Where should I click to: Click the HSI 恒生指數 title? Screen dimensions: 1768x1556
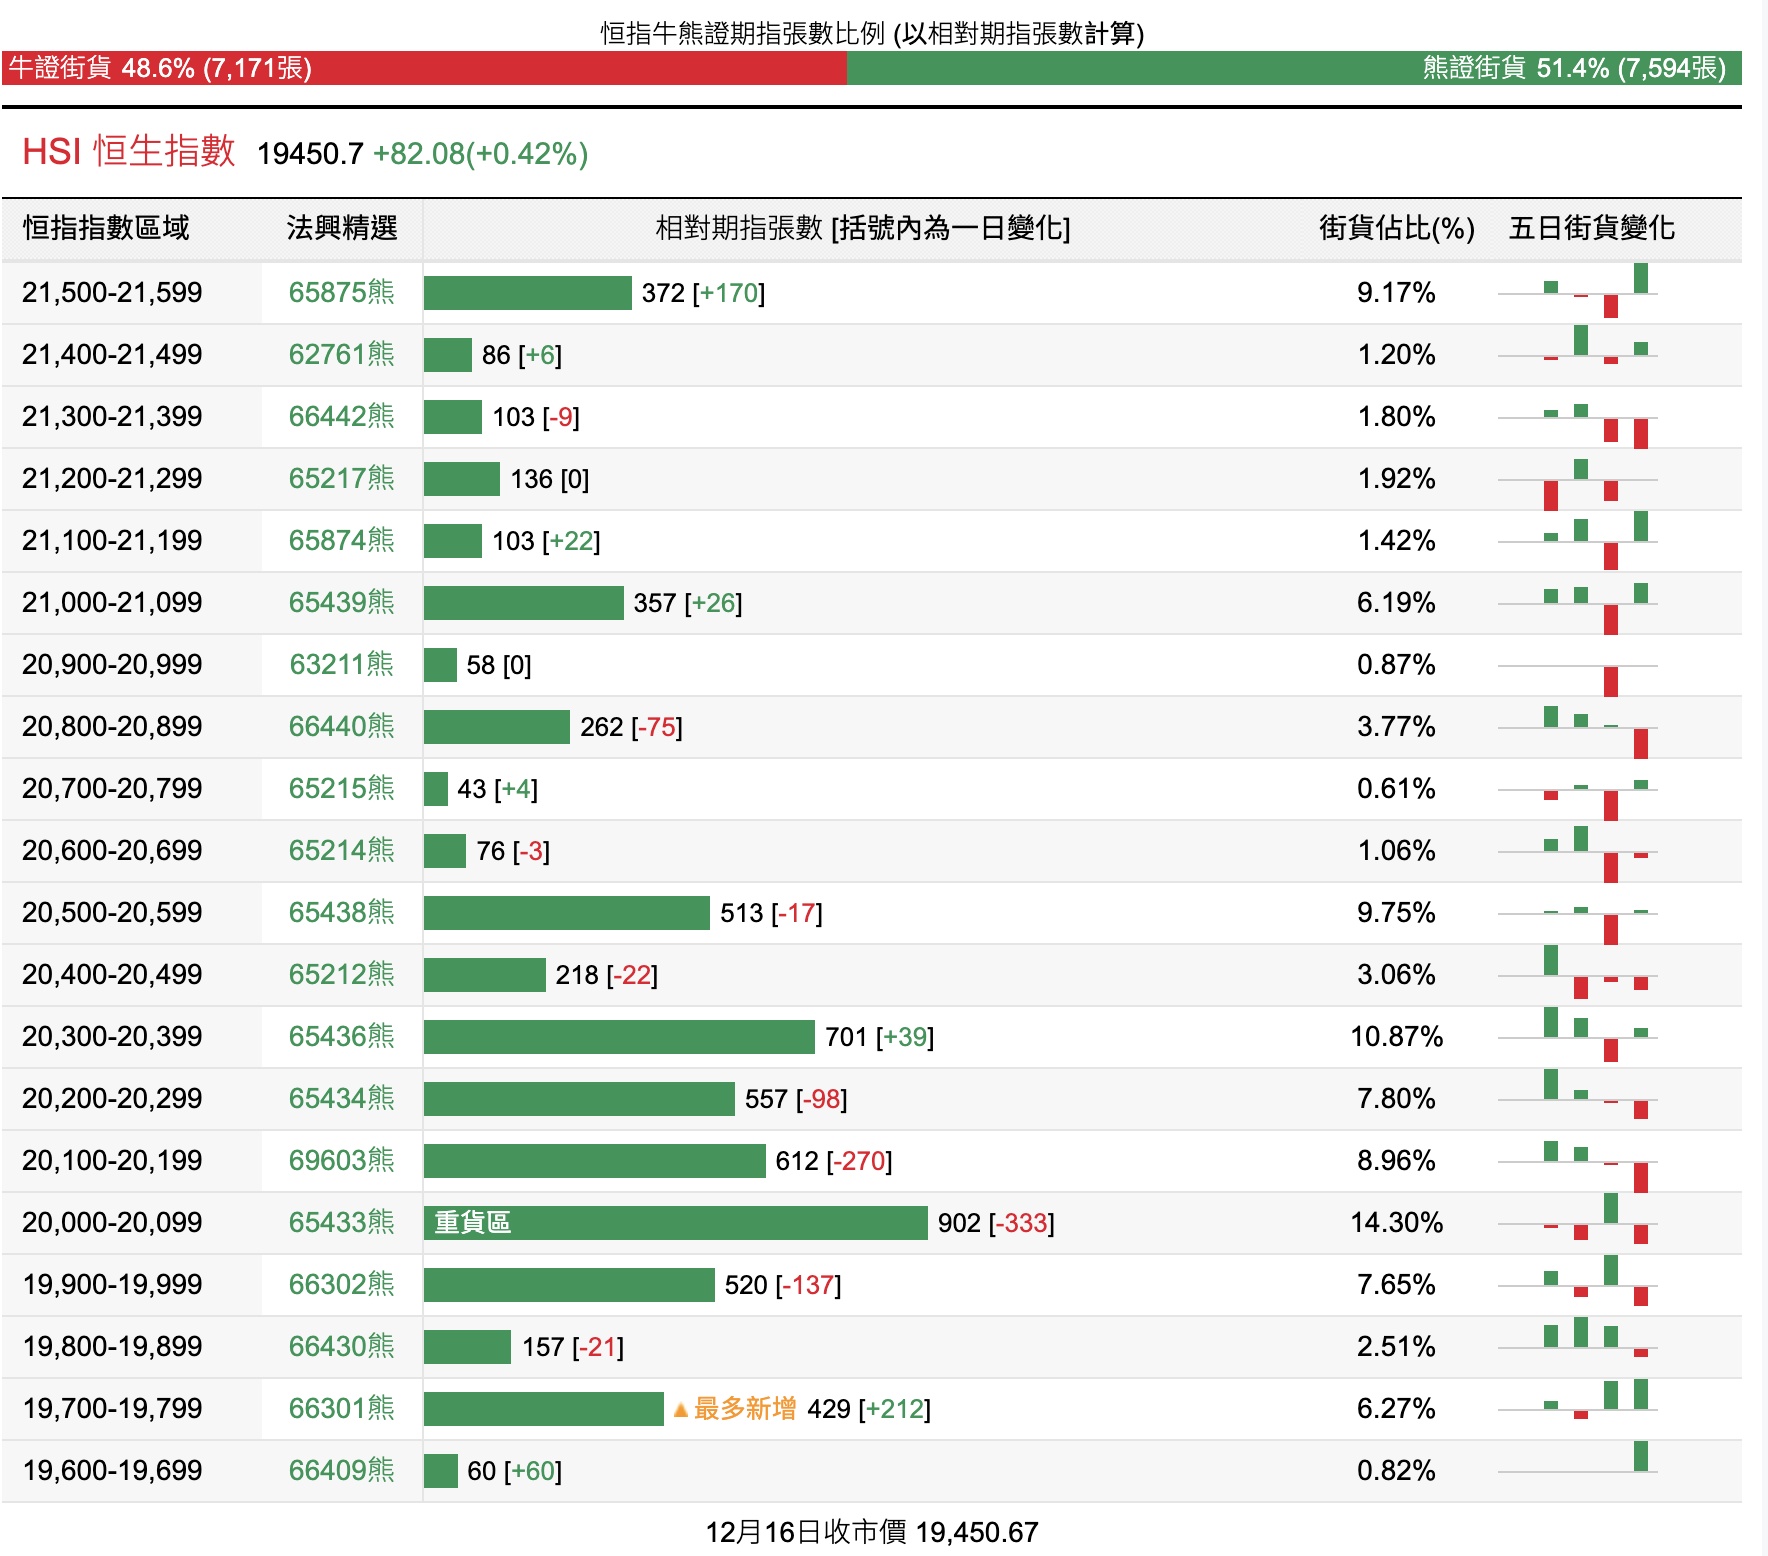(x=128, y=152)
